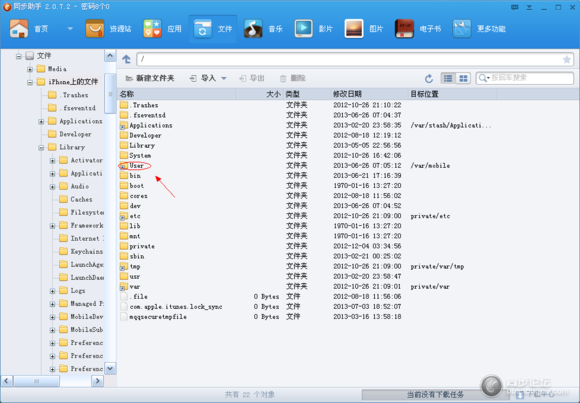This screenshot has height=403, width=580.
Task: Select the .fseventsd folder in the file list
Action: point(143,115)
